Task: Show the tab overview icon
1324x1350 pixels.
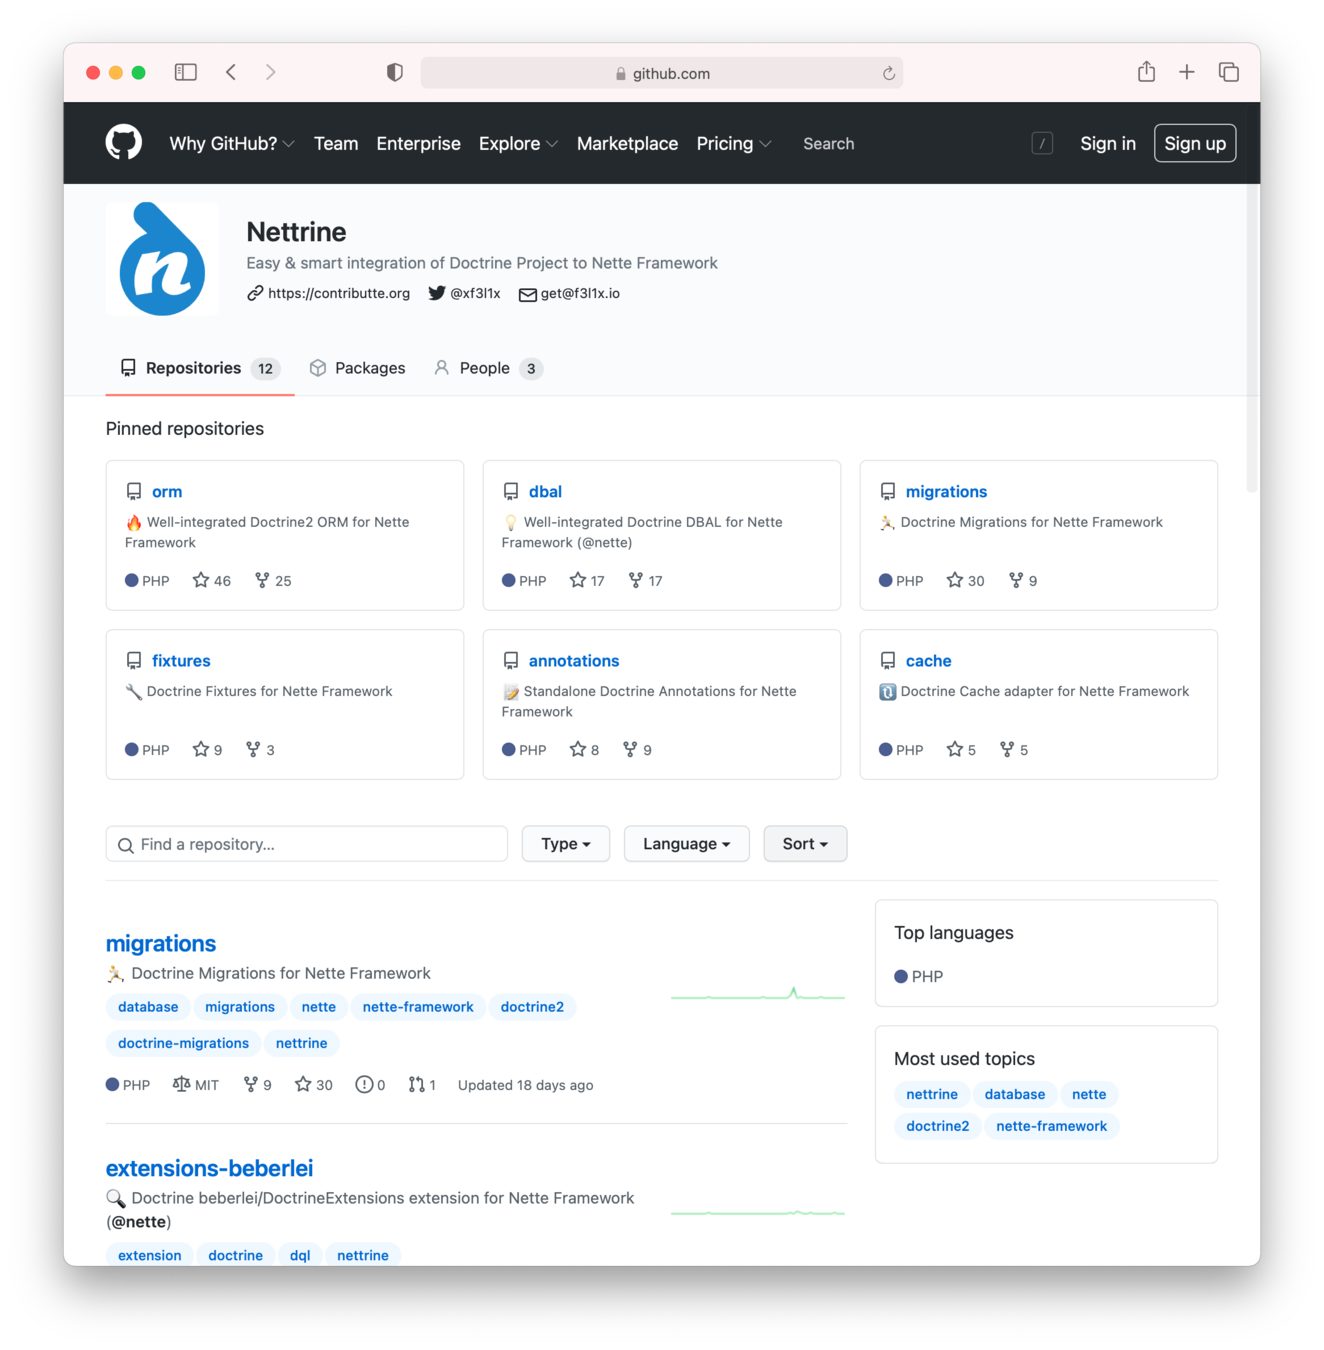Action: (1228, 72)
